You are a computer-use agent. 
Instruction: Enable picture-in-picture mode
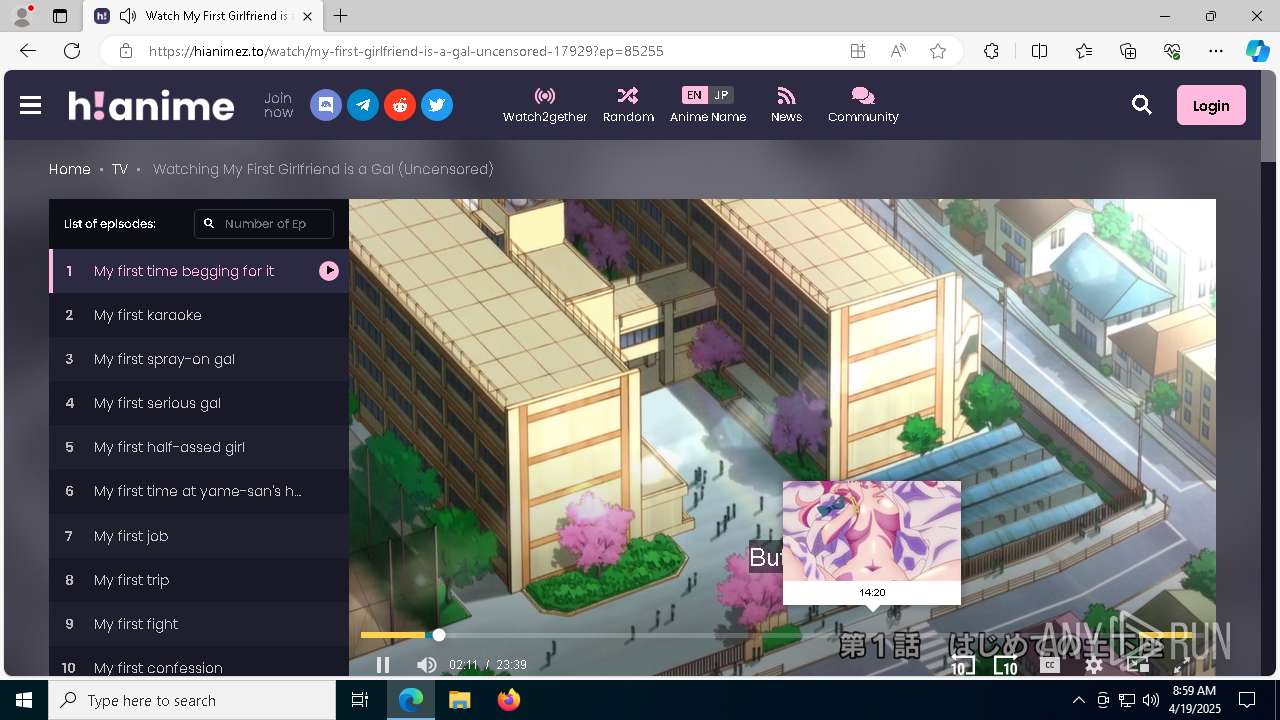coord(1138,665)
